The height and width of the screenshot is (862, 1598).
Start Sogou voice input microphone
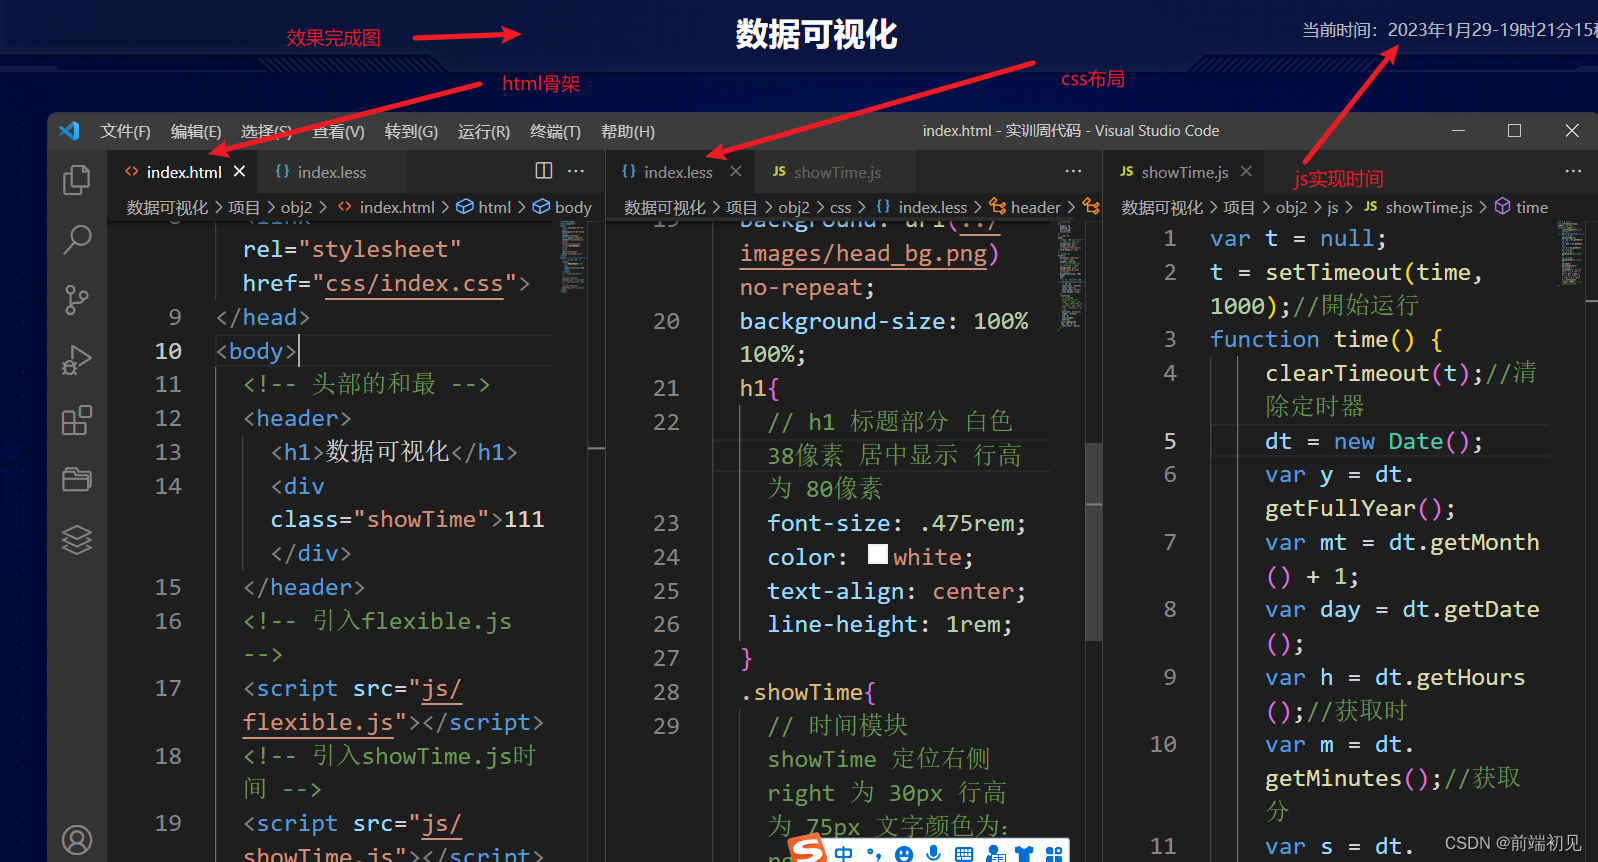pos(933,853)
